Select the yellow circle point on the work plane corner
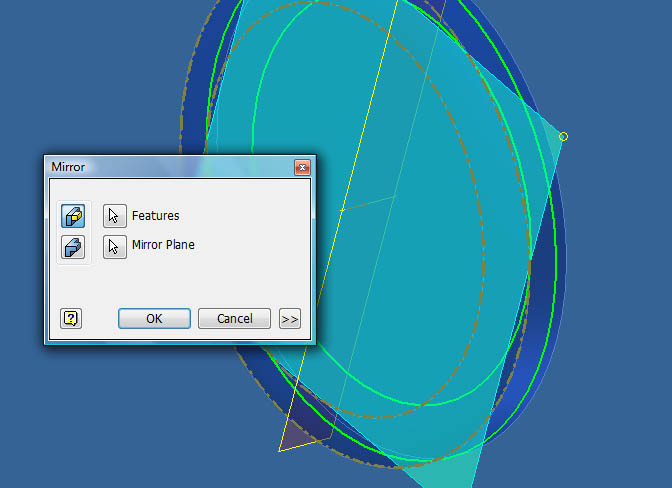 tap(563, 137)
